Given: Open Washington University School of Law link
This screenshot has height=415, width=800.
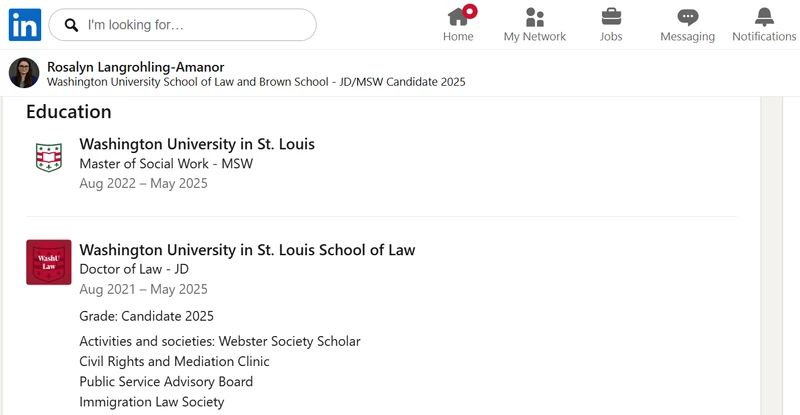Looking at the screenshot, I should pyautogui.click(x=247, y=250).
